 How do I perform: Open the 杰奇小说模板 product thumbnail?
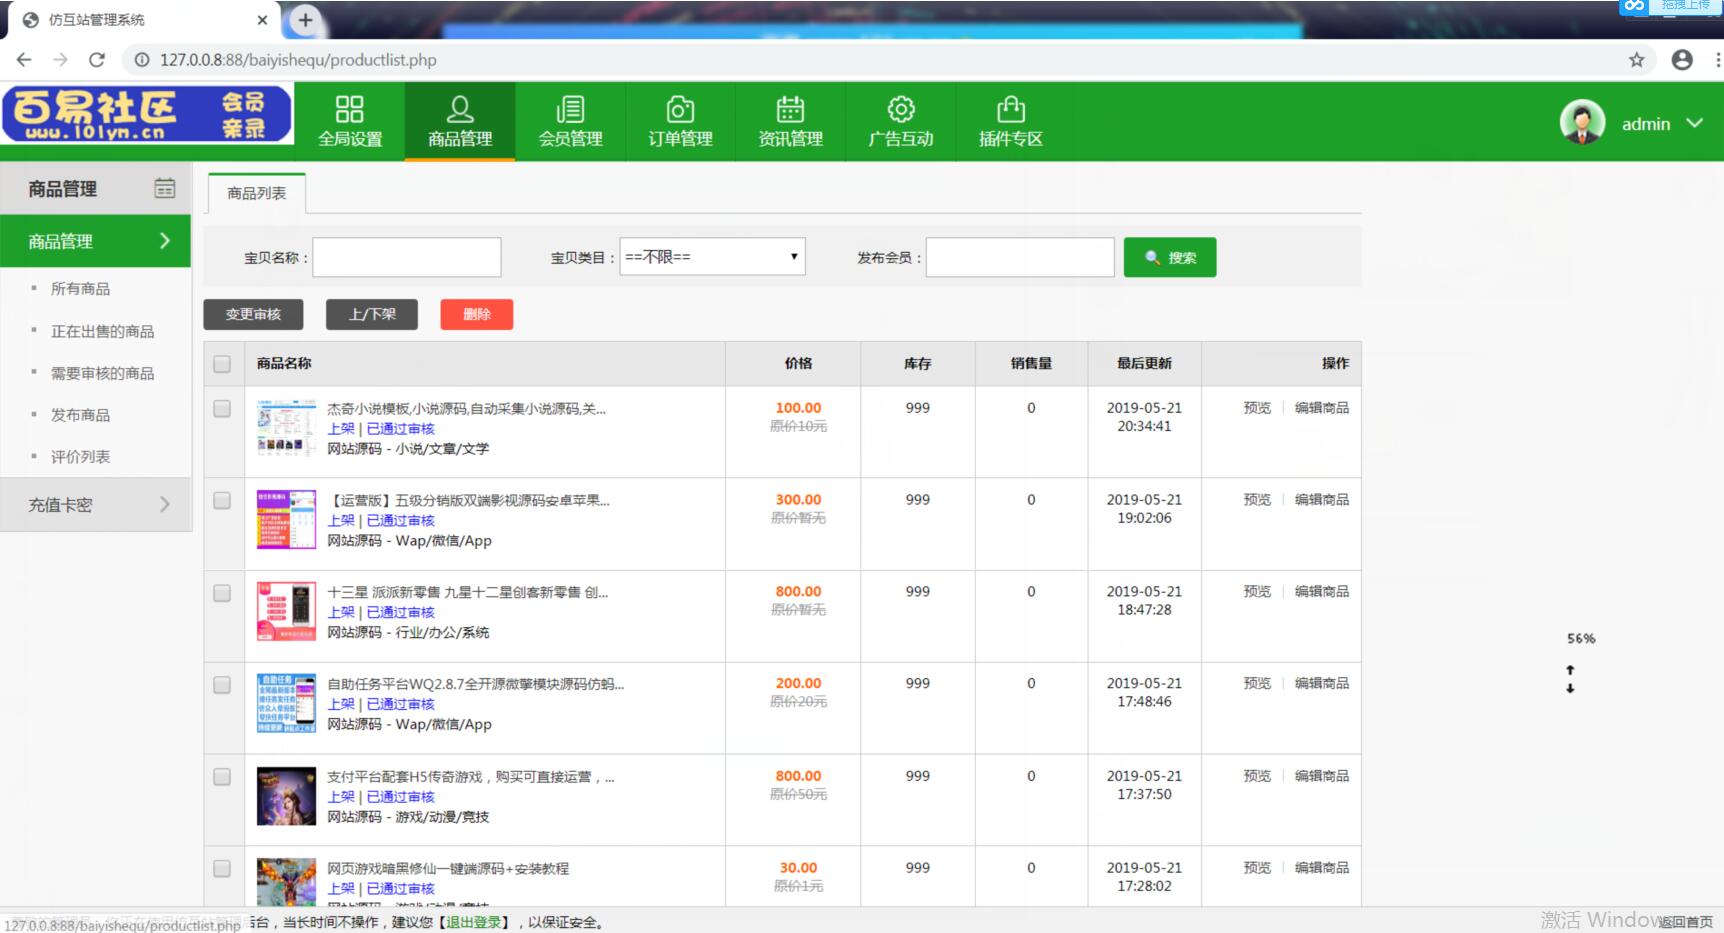[286, 428]
